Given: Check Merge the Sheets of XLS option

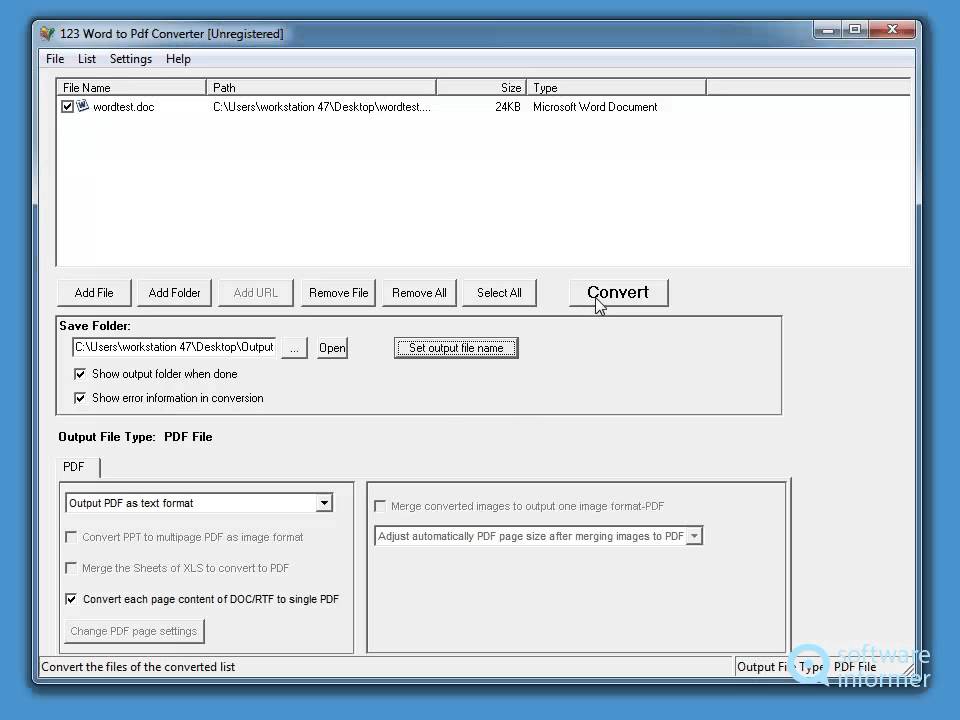Looking at the screenshot, I should click(x=71, y=568).
